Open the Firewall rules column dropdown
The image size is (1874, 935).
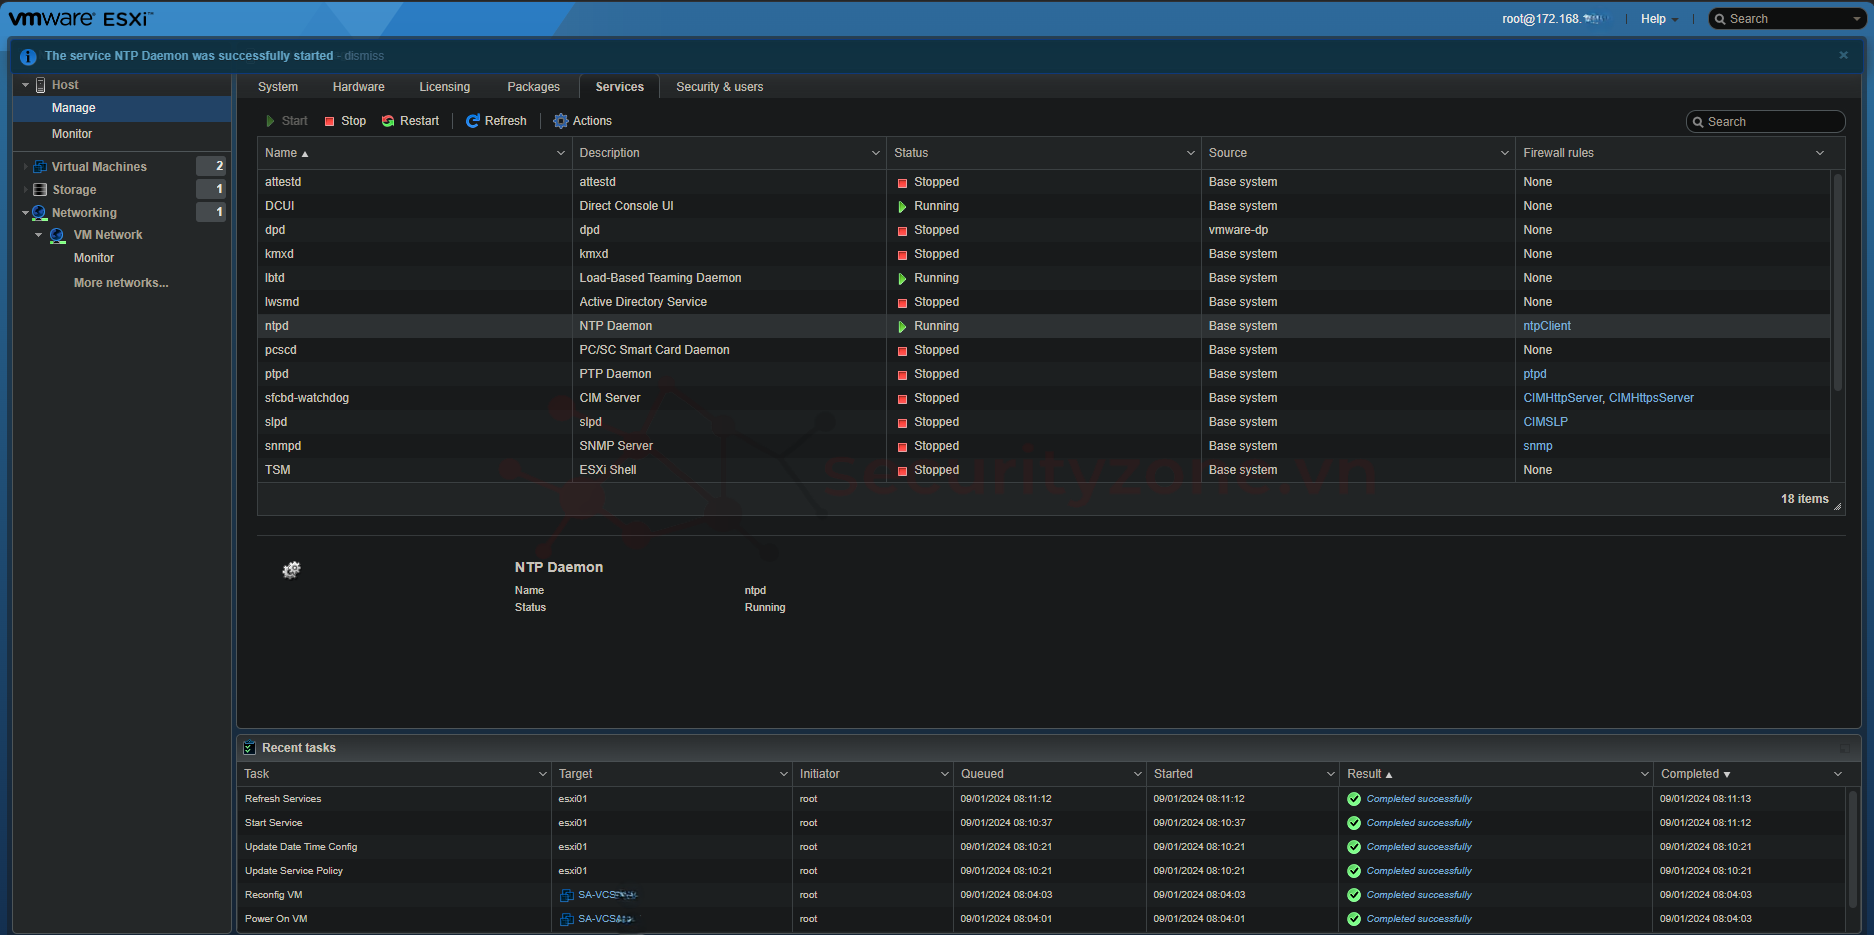(x=1820, y=153)
